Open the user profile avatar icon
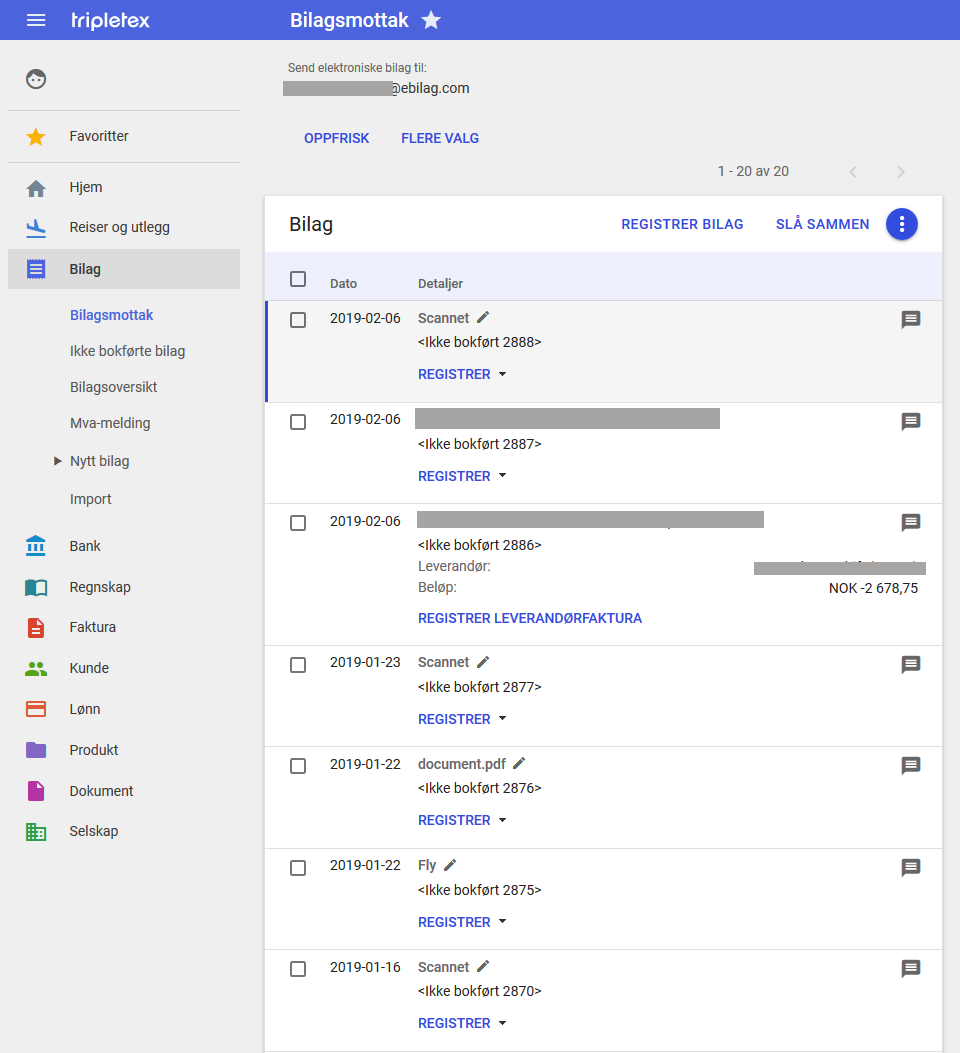This screenshot has width=960, height=1053. (36, 79)
